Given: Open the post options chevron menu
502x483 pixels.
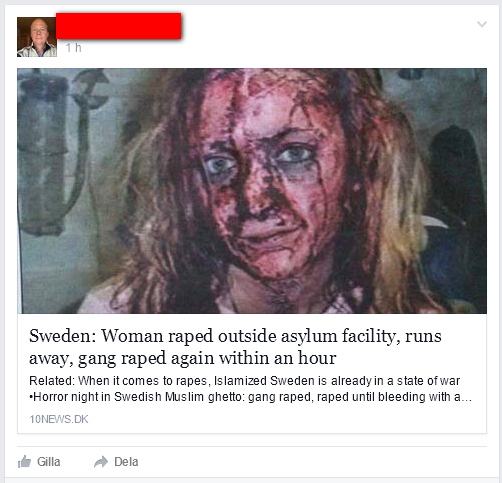Looking at the screenshot, I should tap(482, 24).
